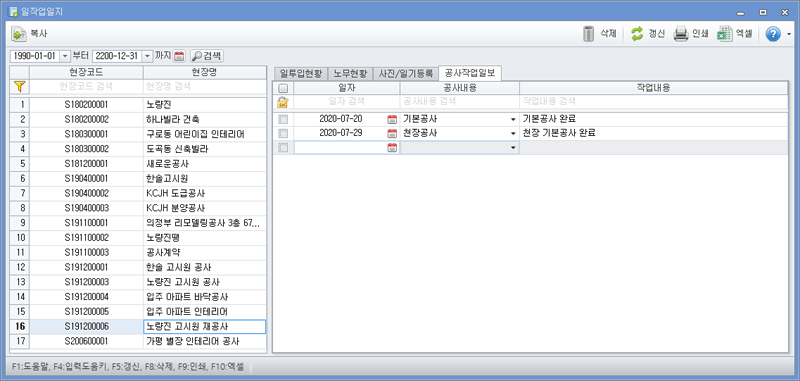Export with the 엑셀 button
The image size is (800, 381).
point(735,34)
